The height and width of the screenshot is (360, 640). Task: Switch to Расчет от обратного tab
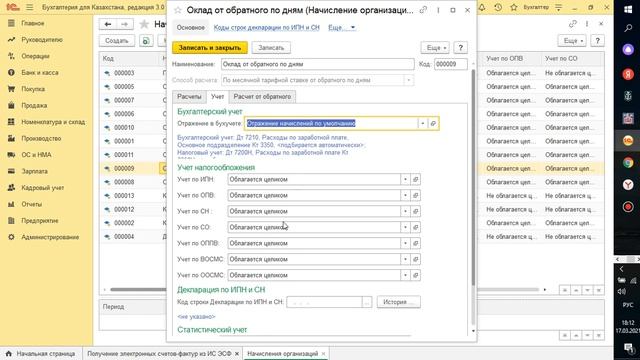tap(262, 97)
